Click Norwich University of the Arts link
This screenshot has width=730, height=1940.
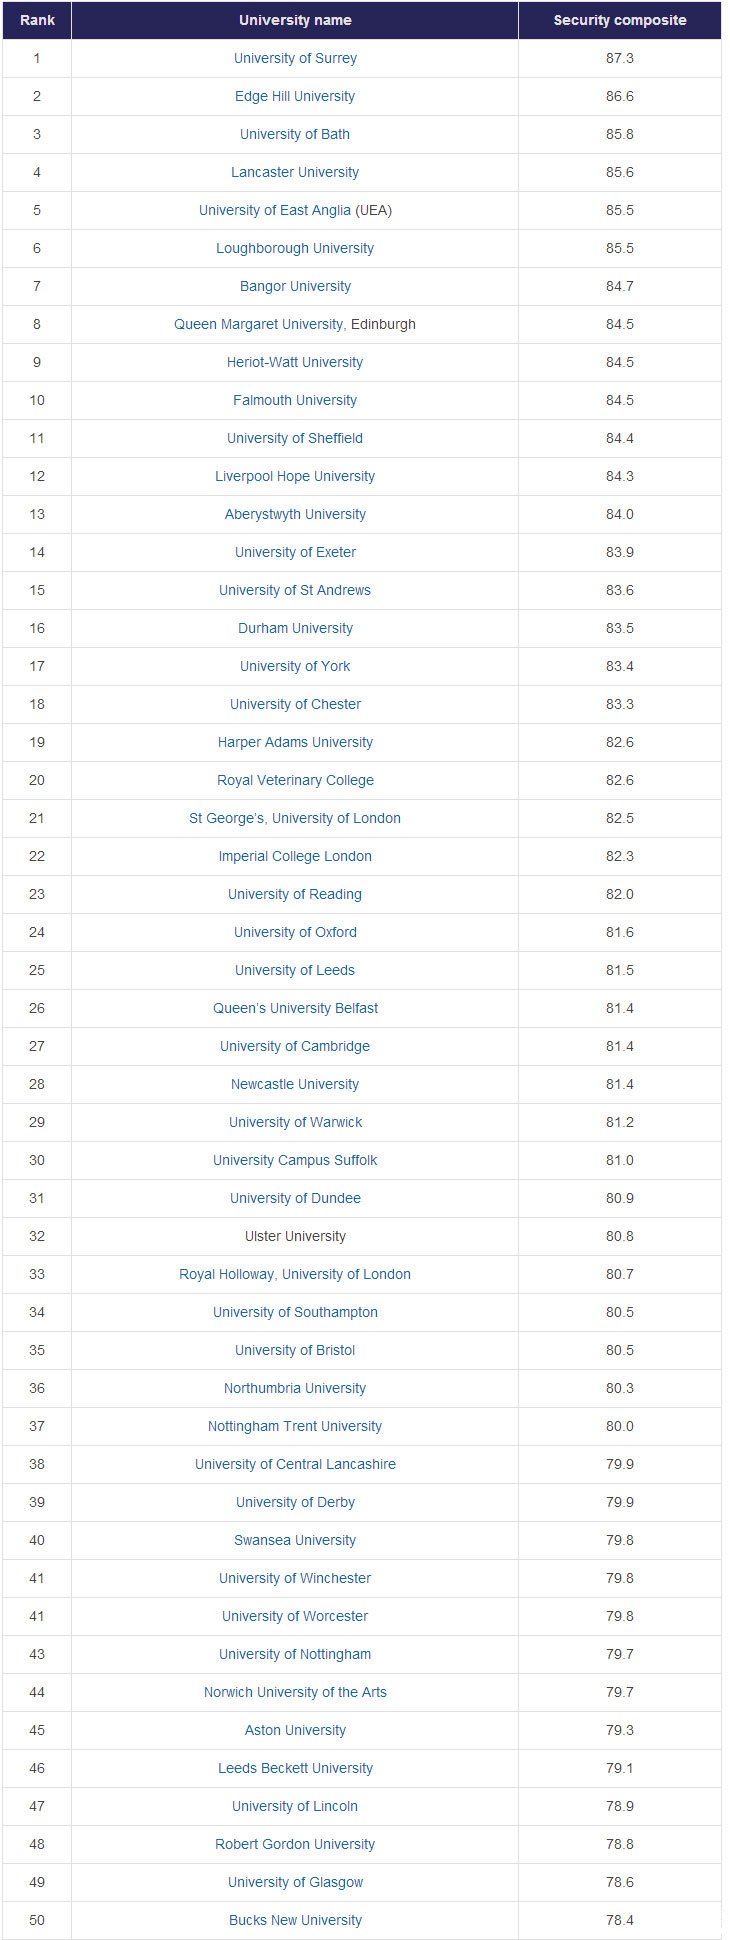(295, 1692)
